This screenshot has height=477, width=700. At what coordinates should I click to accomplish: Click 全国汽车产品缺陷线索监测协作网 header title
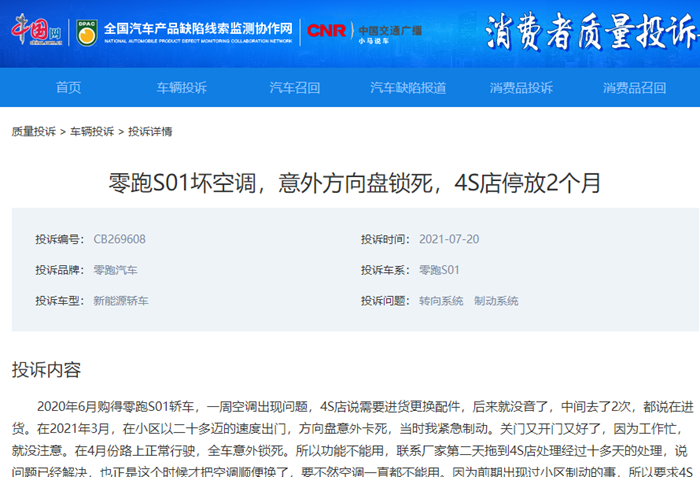198,32
